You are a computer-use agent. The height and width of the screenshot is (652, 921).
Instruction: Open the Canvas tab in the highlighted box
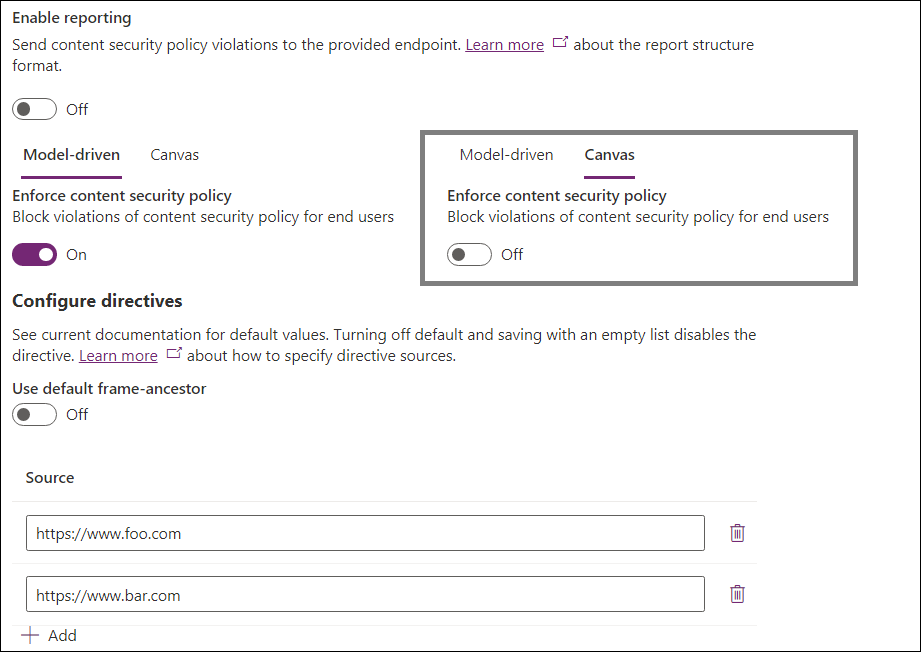point(609,154)
